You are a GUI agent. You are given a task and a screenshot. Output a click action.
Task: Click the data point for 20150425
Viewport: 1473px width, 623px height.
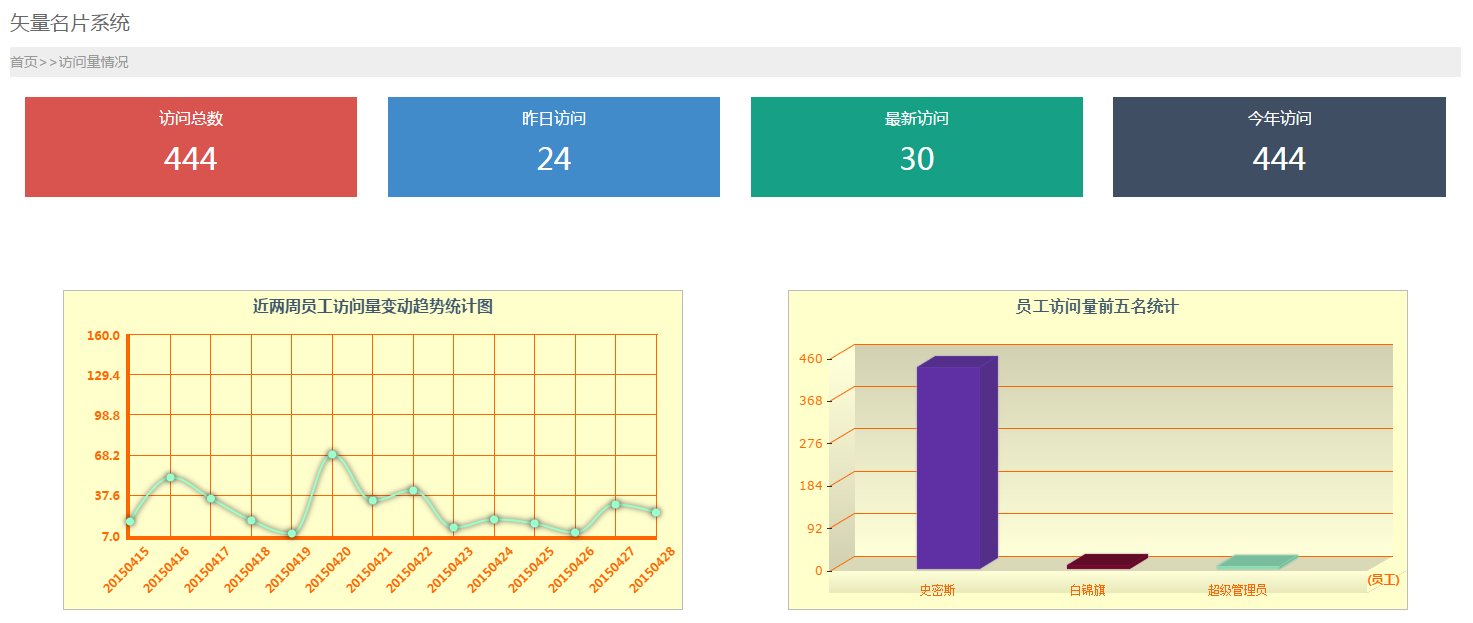coord(535,524)
